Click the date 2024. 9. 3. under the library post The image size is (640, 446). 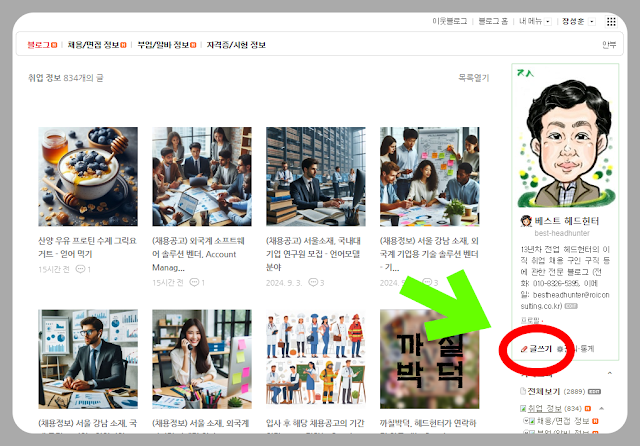click(284, 282)
